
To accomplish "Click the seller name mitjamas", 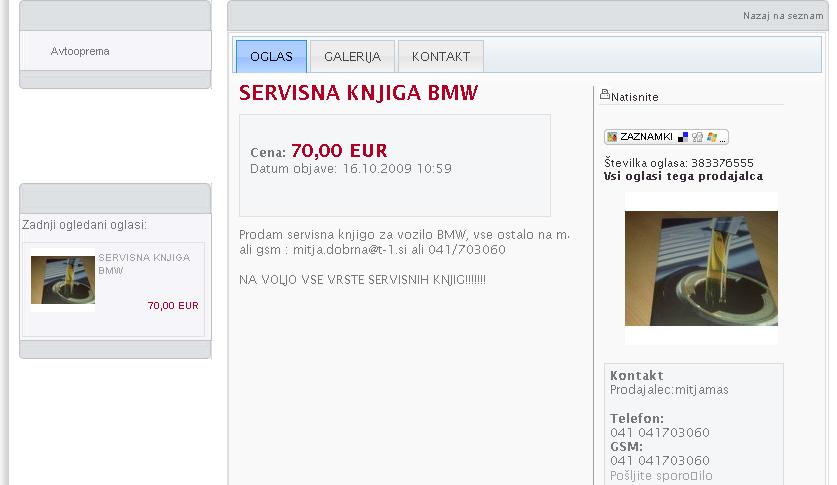I will (x=701, y=390).
